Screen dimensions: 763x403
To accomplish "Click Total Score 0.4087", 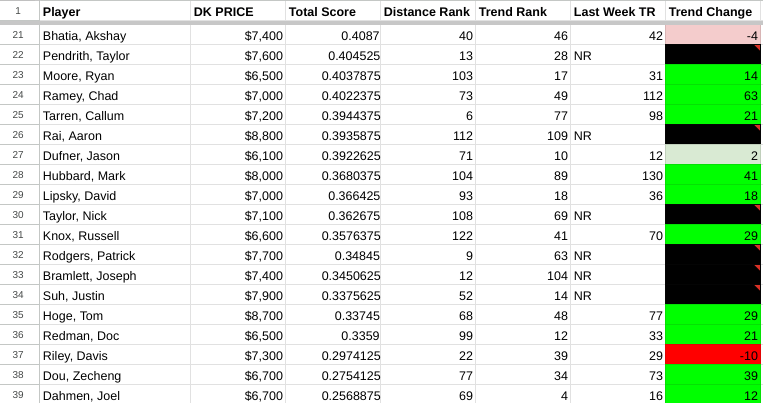I will coord(332,36).
